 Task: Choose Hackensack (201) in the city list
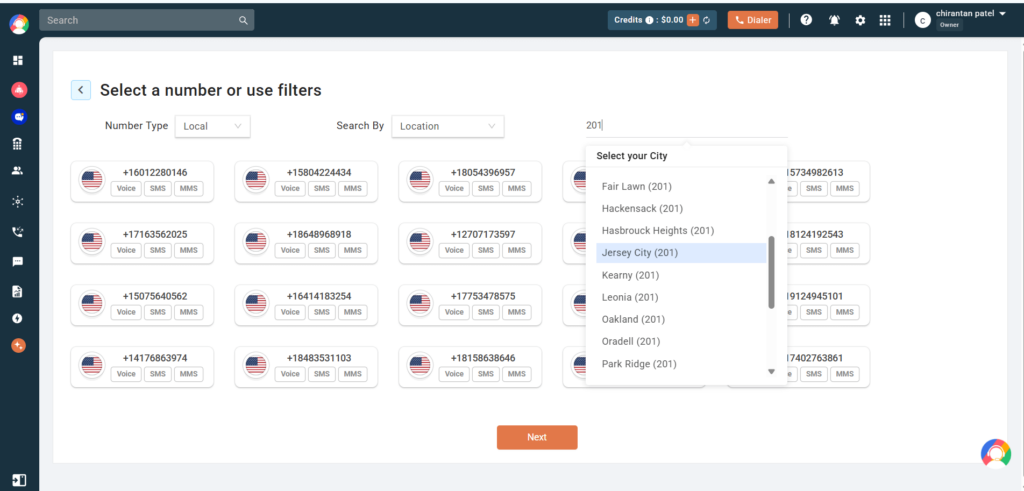(x=642, y=208)
